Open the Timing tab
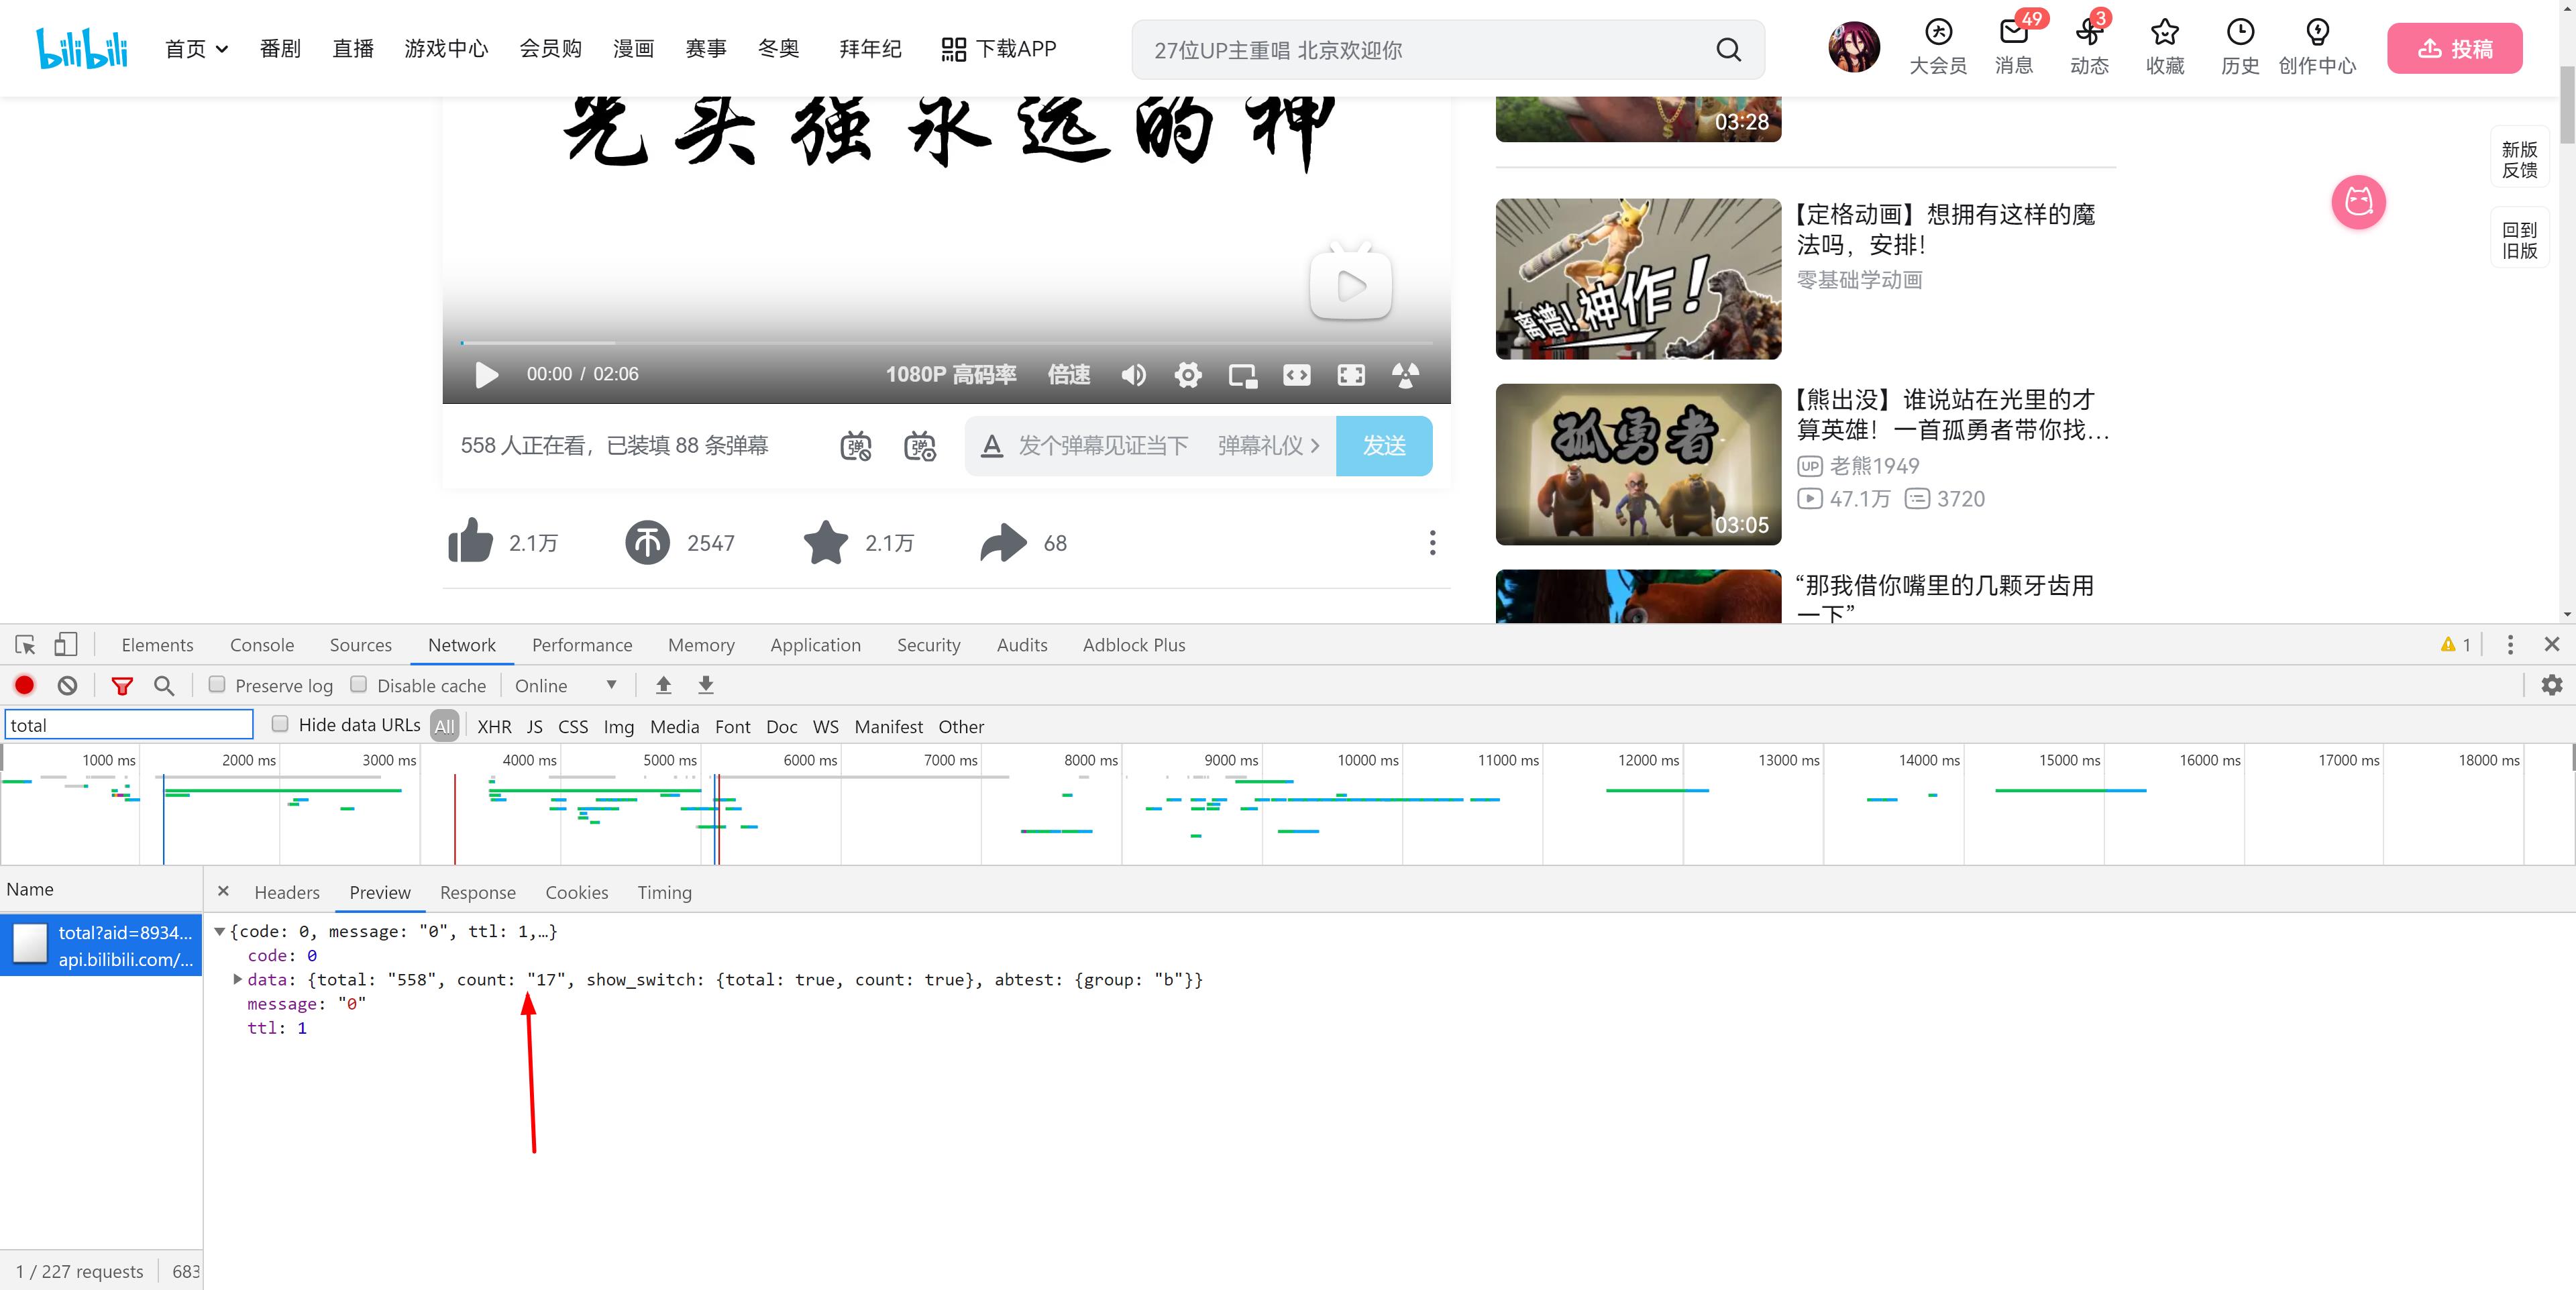This screenshot has height=1290, width=2576. [x=664, y=892]
